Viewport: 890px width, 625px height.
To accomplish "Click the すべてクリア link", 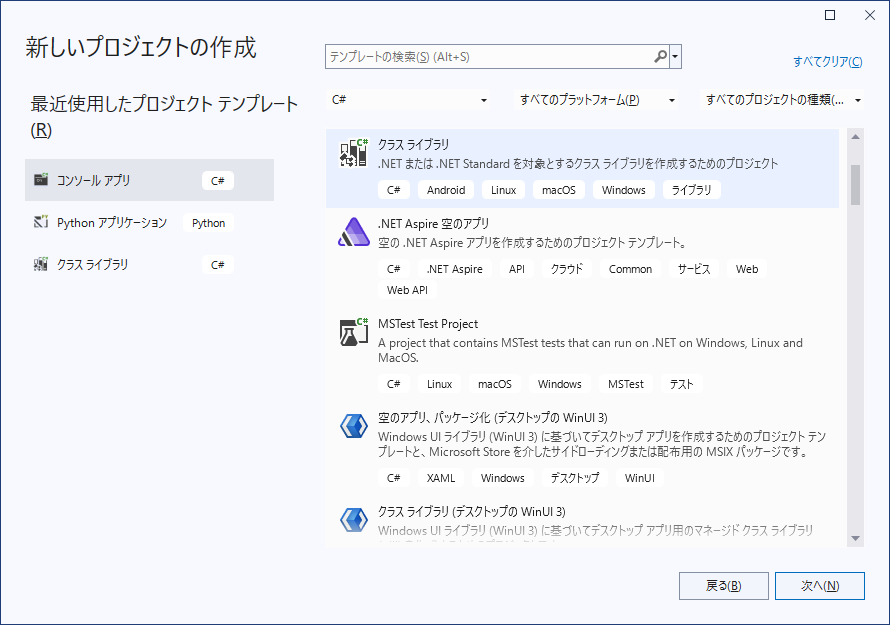I will [827, 62].
